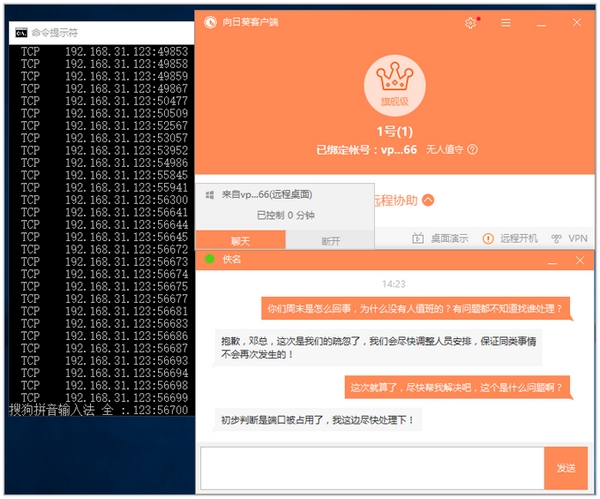Click device name 1号(1)
This screenshot has height=499, width=600.
395,131
